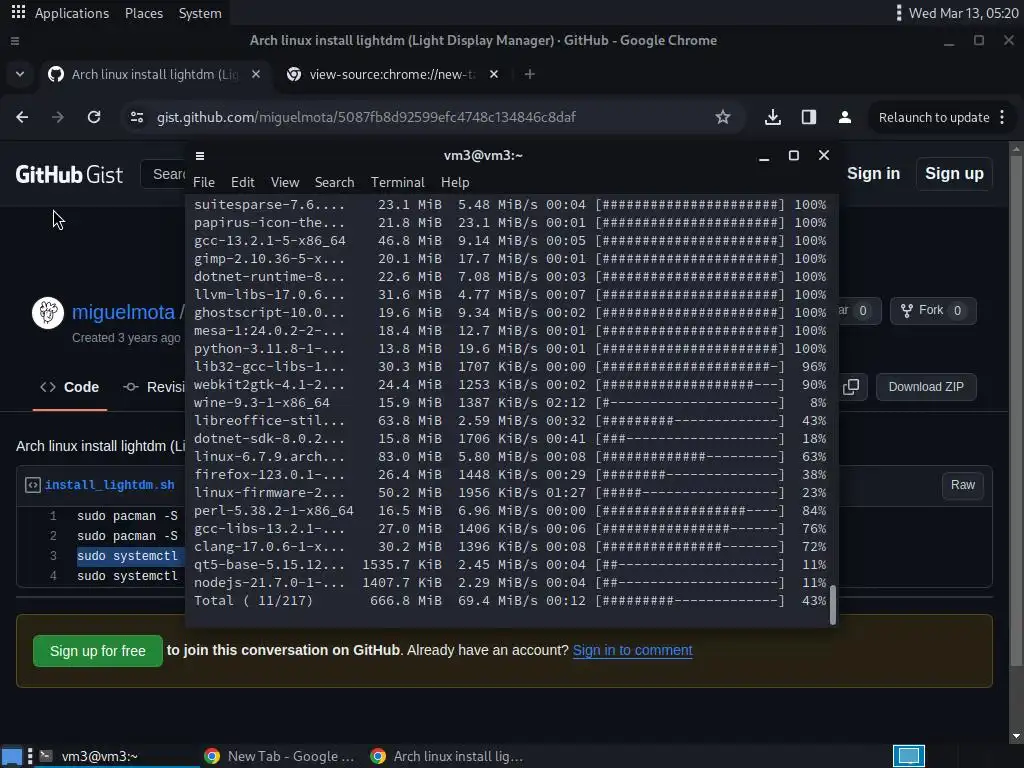This screenshot has height=768, width=1024.
Task: Fork this gist
Action: click(x=933, y=310)
